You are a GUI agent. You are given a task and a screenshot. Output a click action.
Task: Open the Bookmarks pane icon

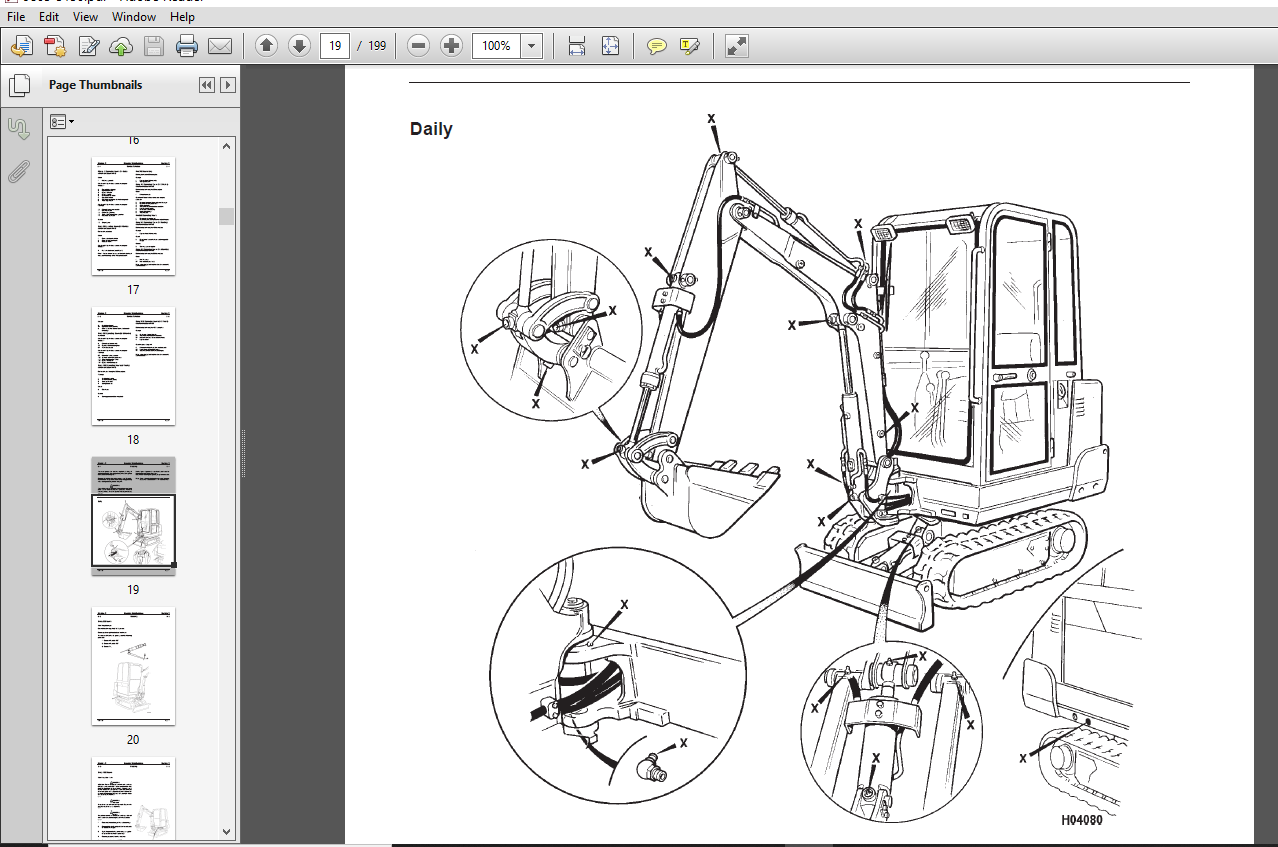pyautogui.click(x=18, y=128)
